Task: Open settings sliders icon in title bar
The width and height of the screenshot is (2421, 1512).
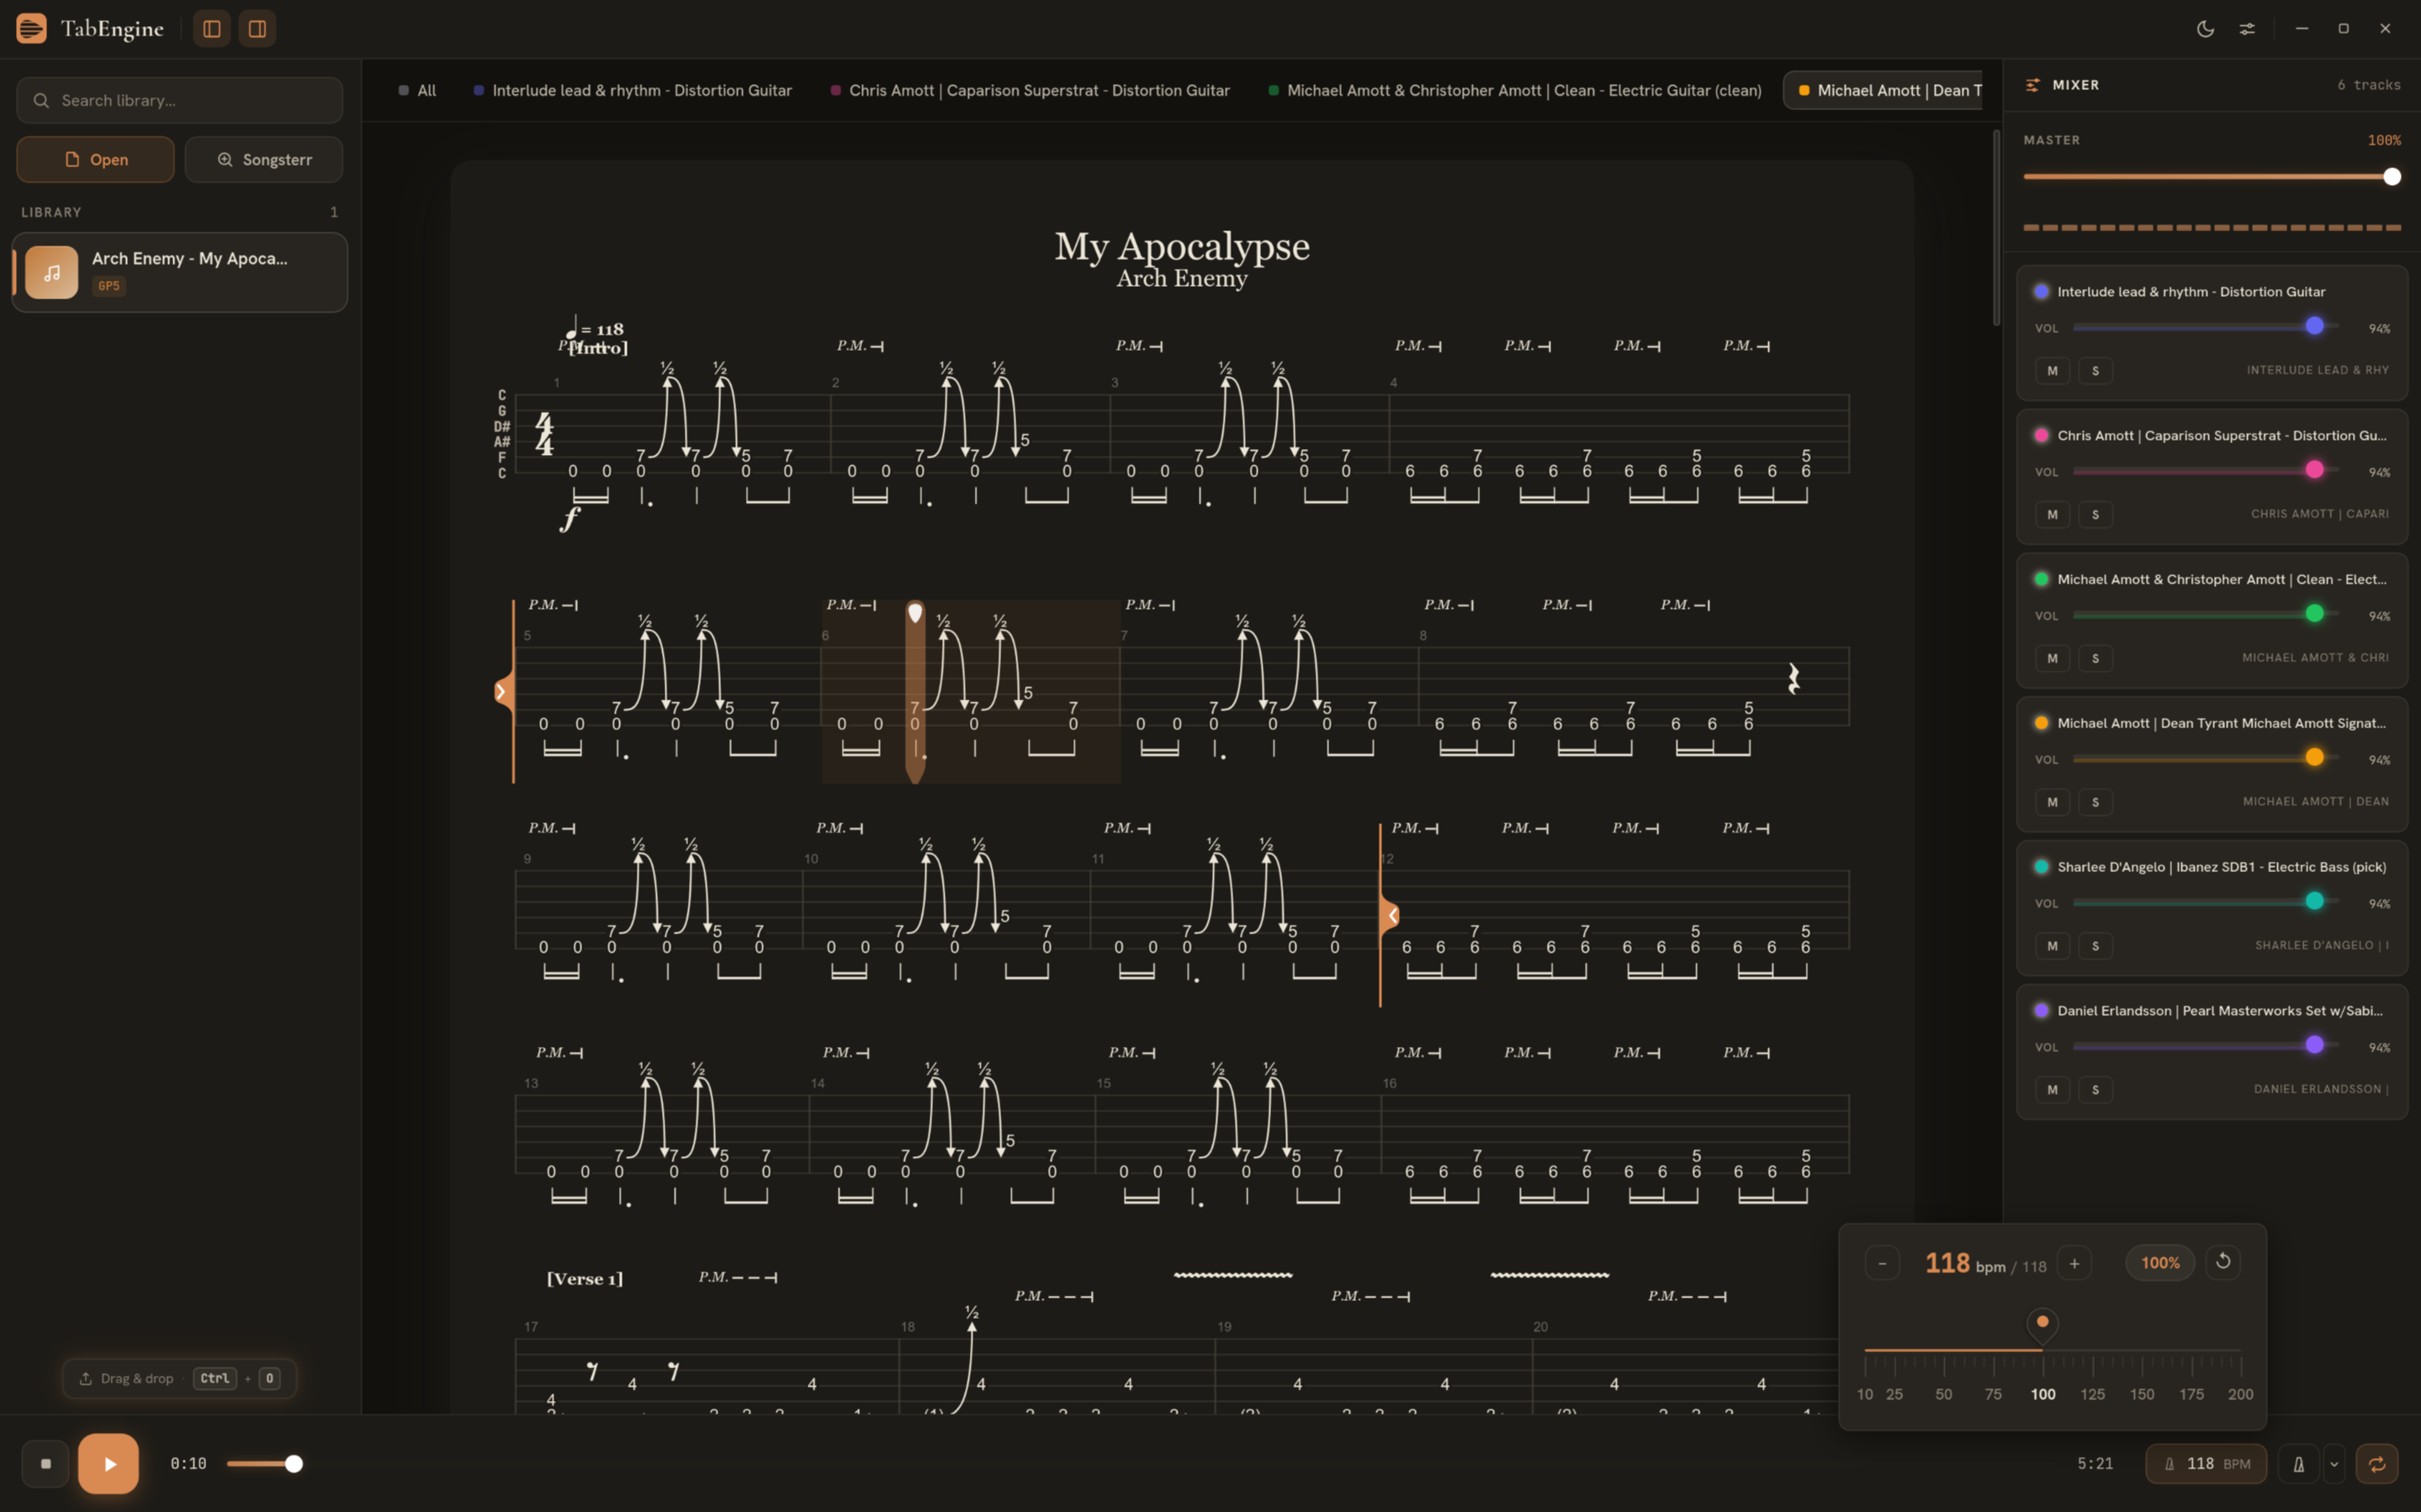Action: pyautogui.click(x=2247, y=29)
